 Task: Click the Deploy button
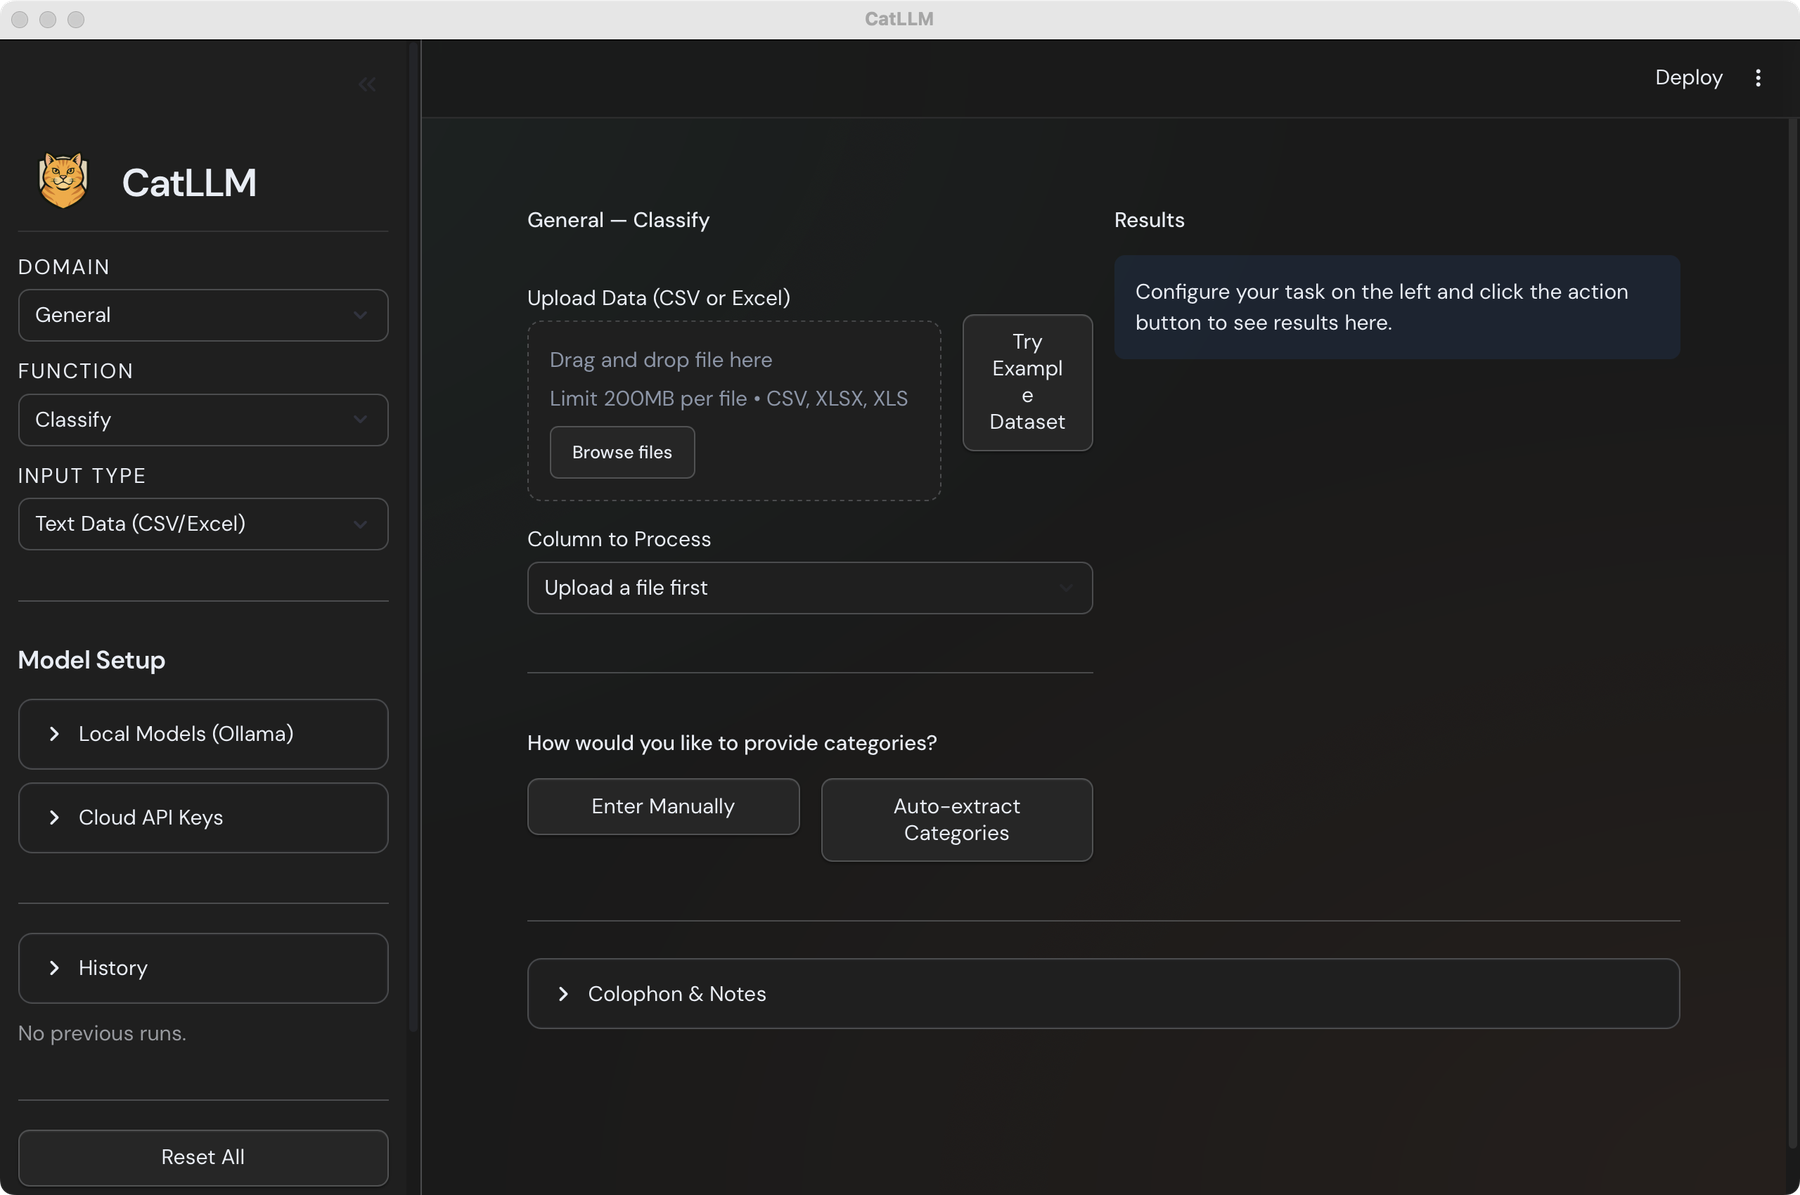1688,78
